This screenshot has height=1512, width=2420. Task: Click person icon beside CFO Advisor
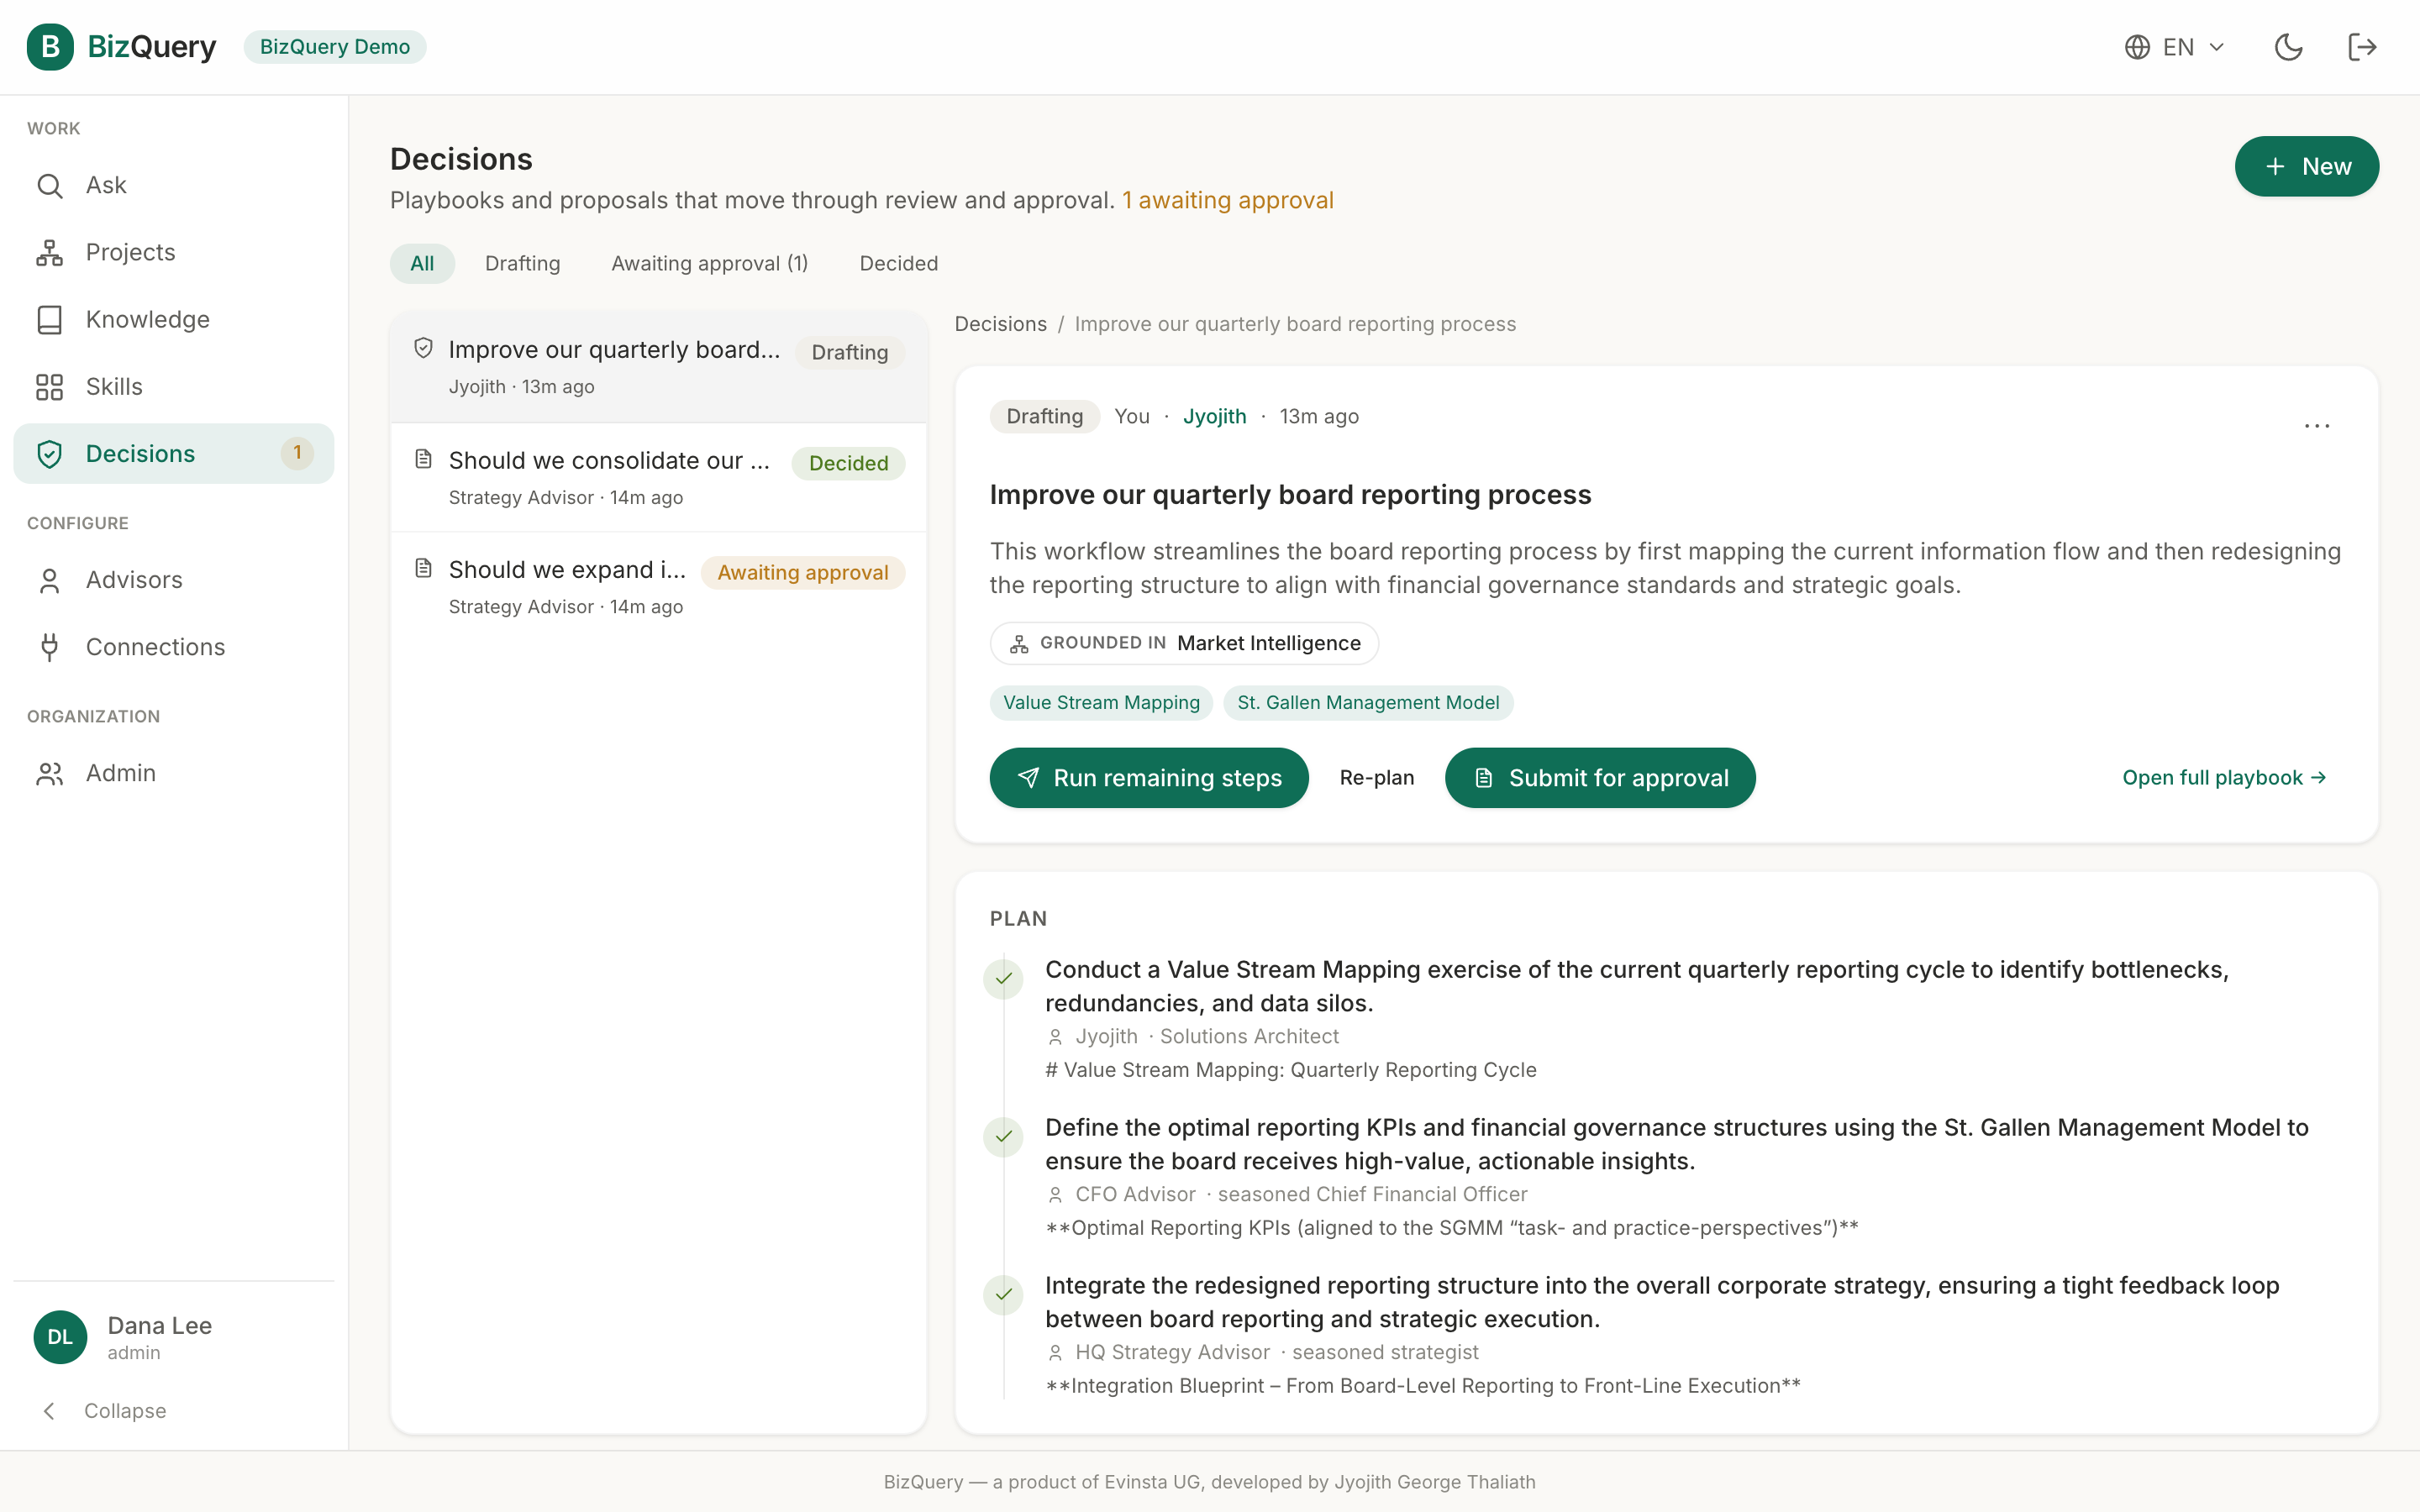click(x=1055, y=1195)
